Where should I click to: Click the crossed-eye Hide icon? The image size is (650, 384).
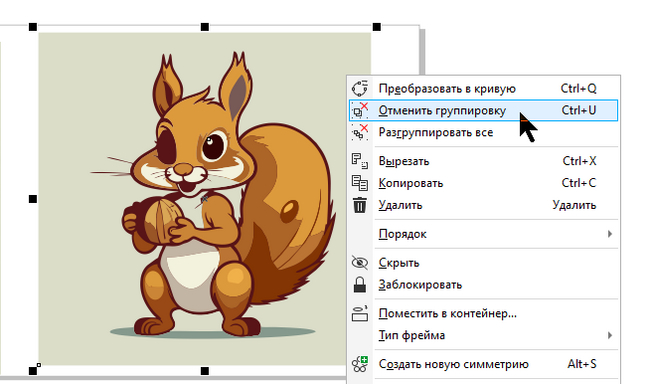point(359,262)
